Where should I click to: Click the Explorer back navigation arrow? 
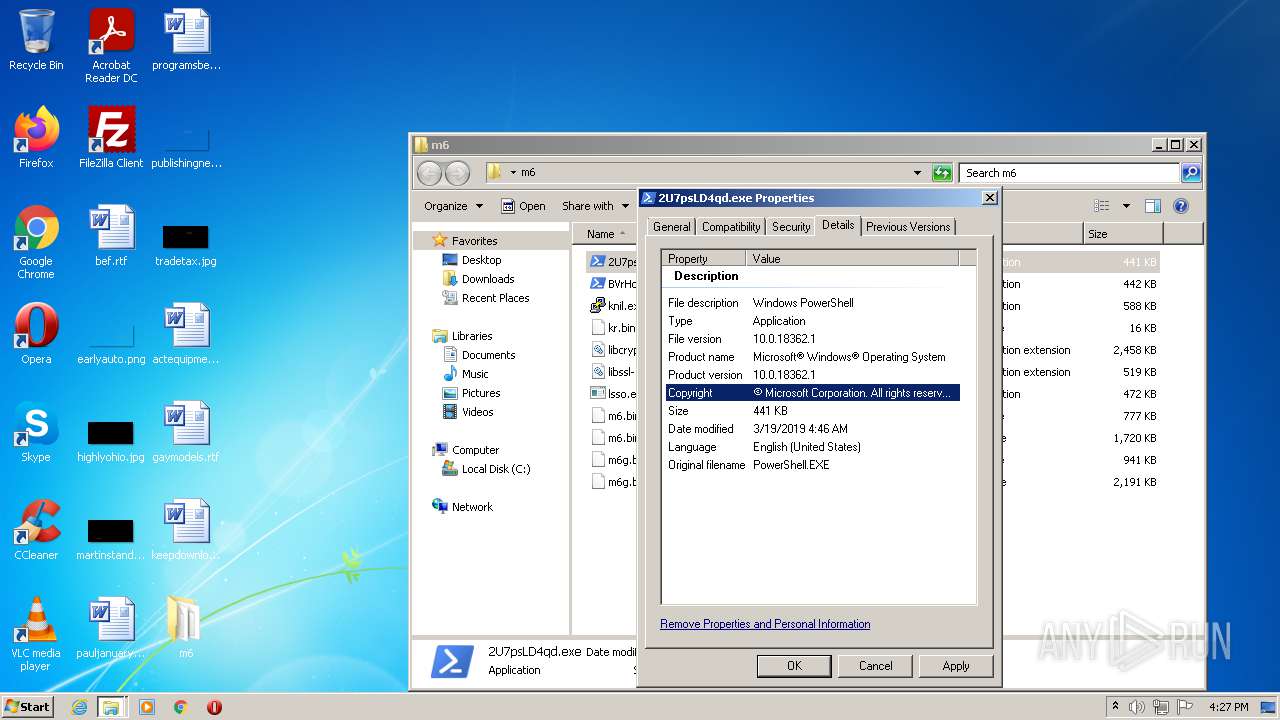coord(429,173)
